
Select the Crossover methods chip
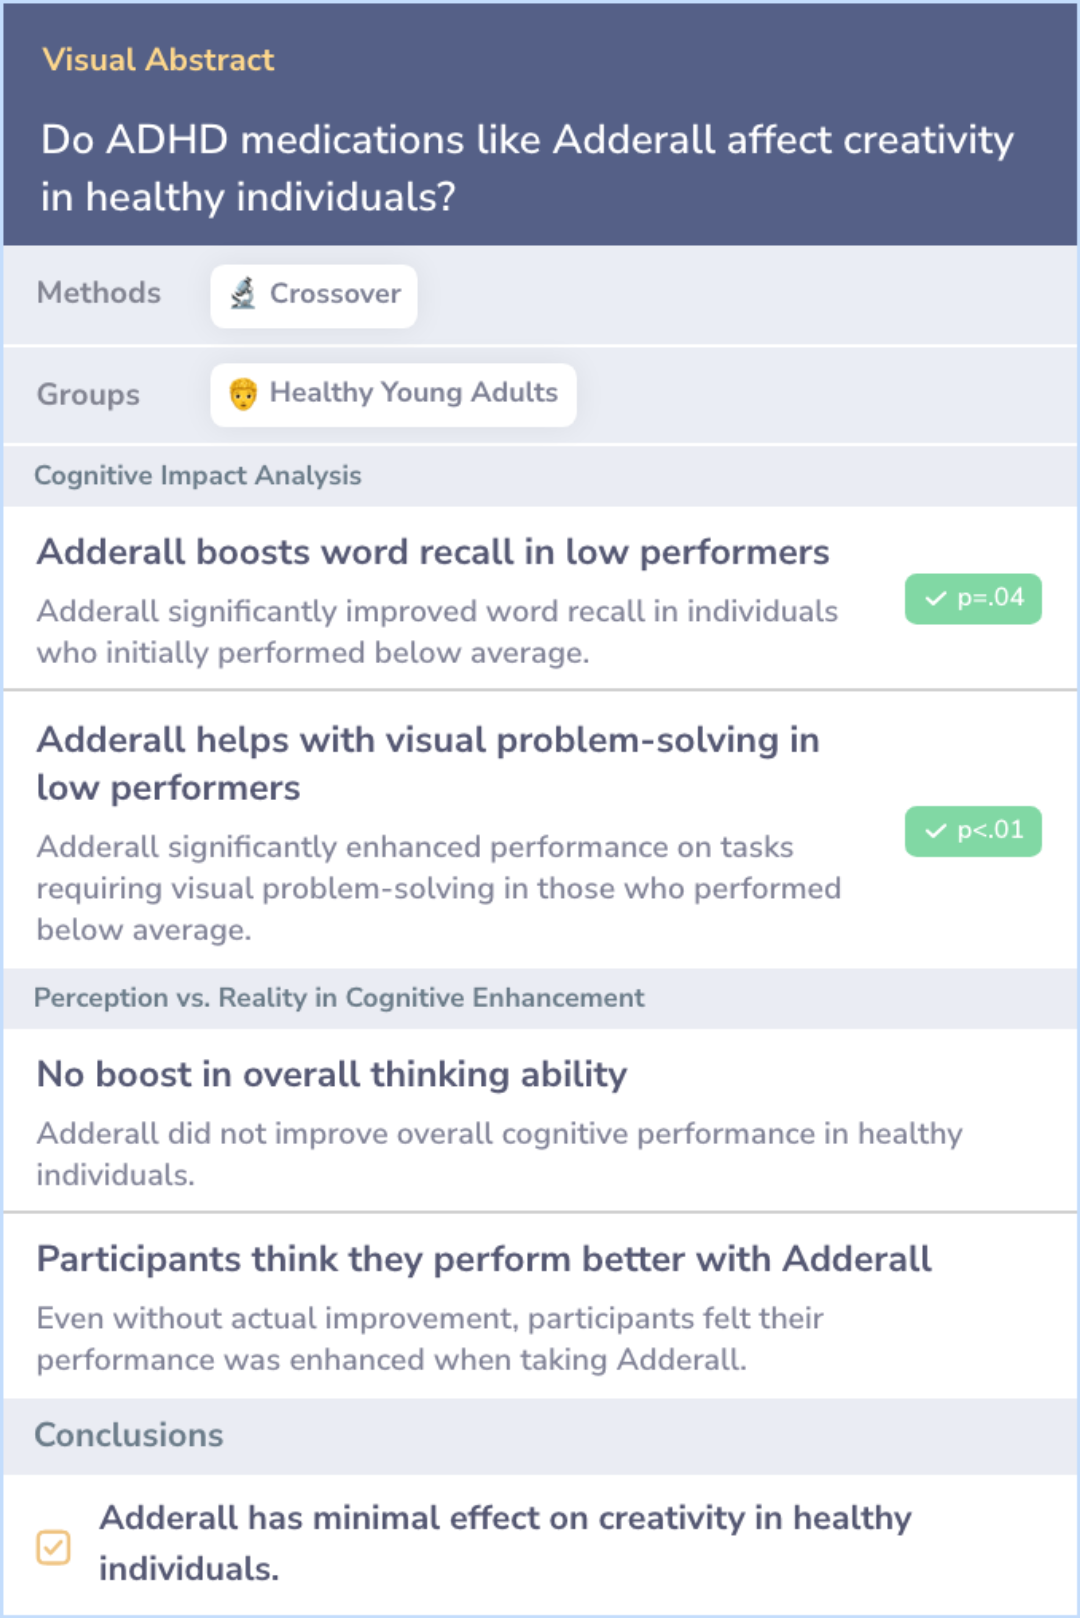[x=313, y=295]
